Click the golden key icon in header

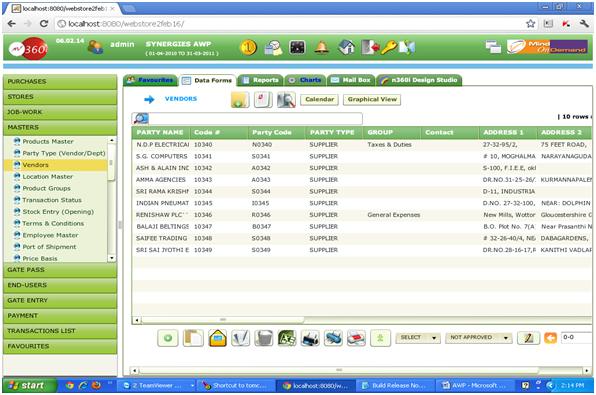(388, 48)
